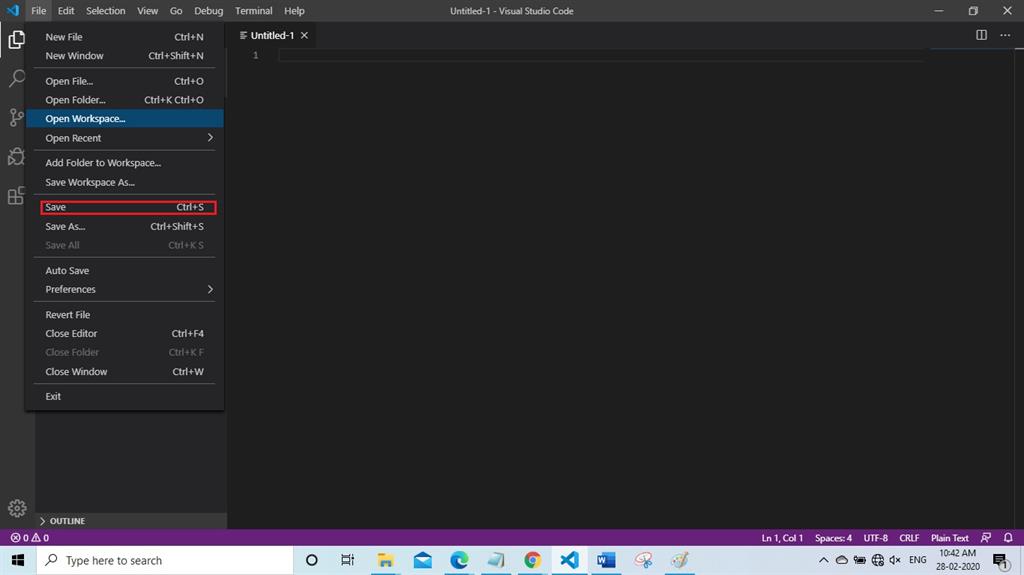Open Mail app from taskbar
Viewport: 1024px width, 575px height.
(x=423, y=560)
